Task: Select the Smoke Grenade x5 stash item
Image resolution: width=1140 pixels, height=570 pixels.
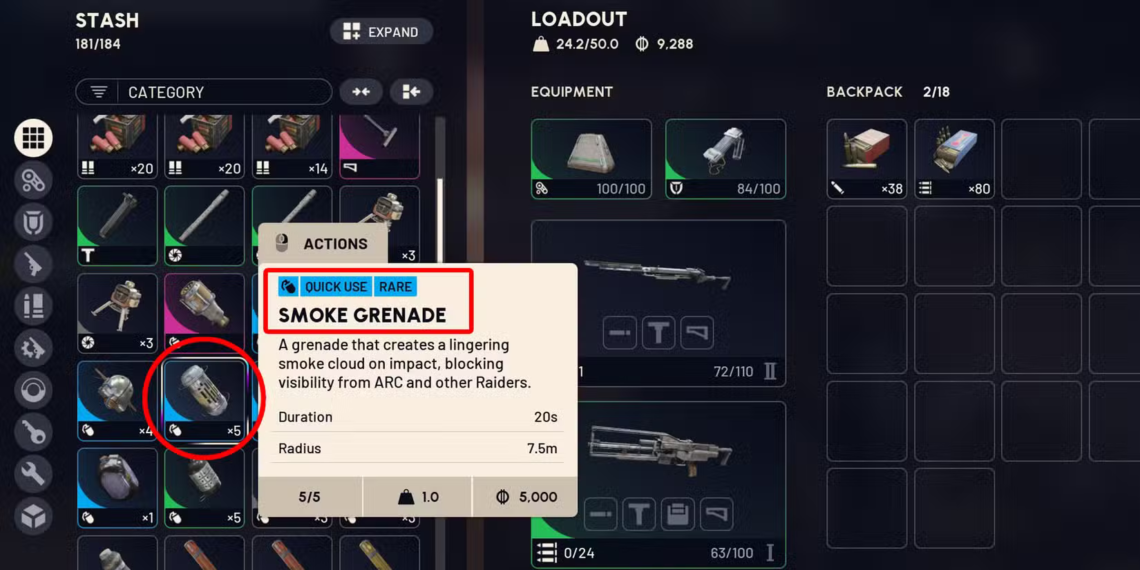Action: (204, 401)
